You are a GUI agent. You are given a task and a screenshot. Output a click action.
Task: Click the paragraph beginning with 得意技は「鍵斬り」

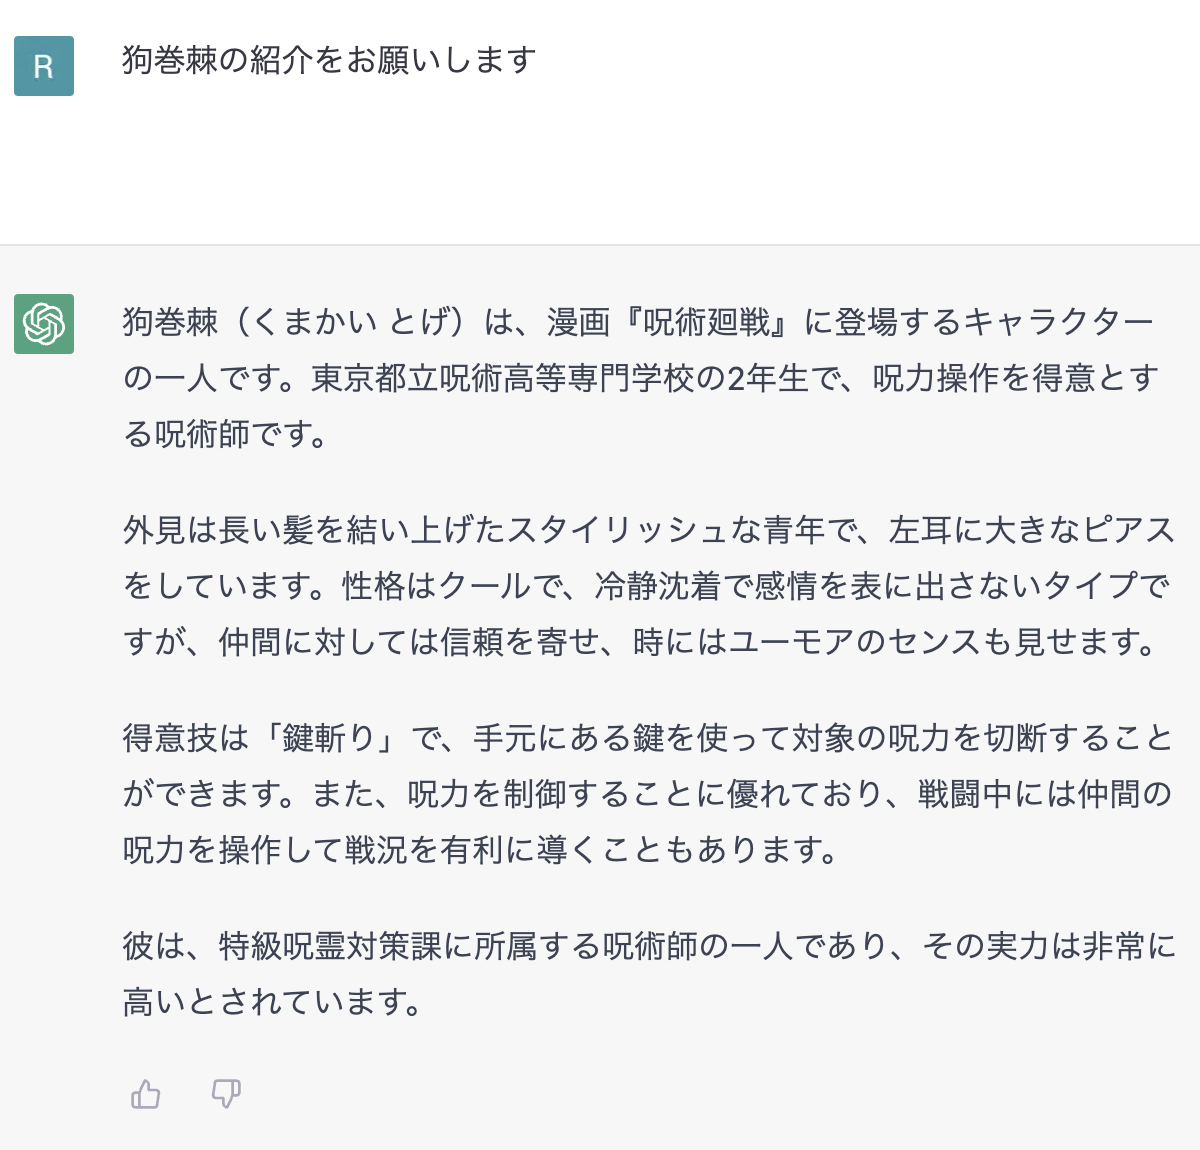click(x=648, y=794)
